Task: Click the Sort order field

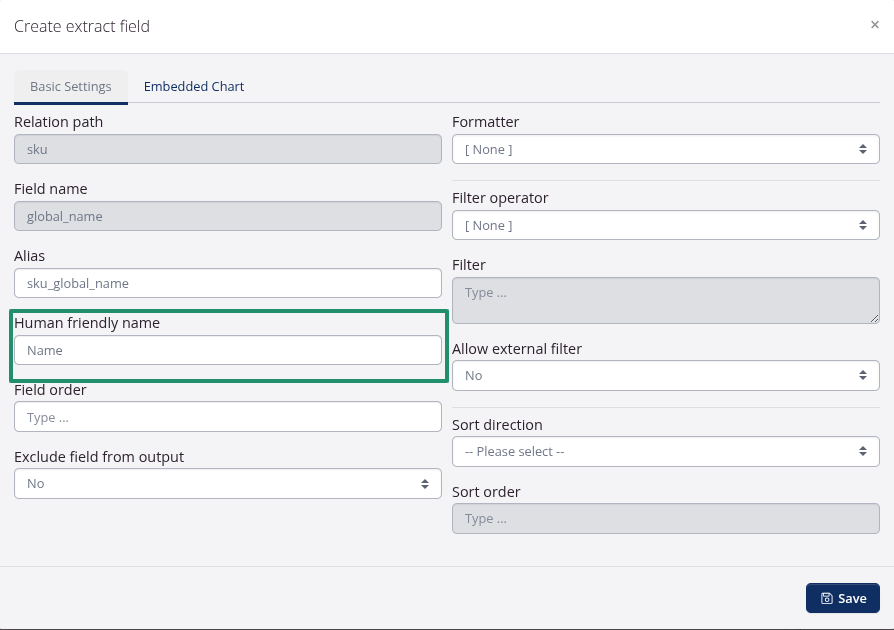Action: 665,519
